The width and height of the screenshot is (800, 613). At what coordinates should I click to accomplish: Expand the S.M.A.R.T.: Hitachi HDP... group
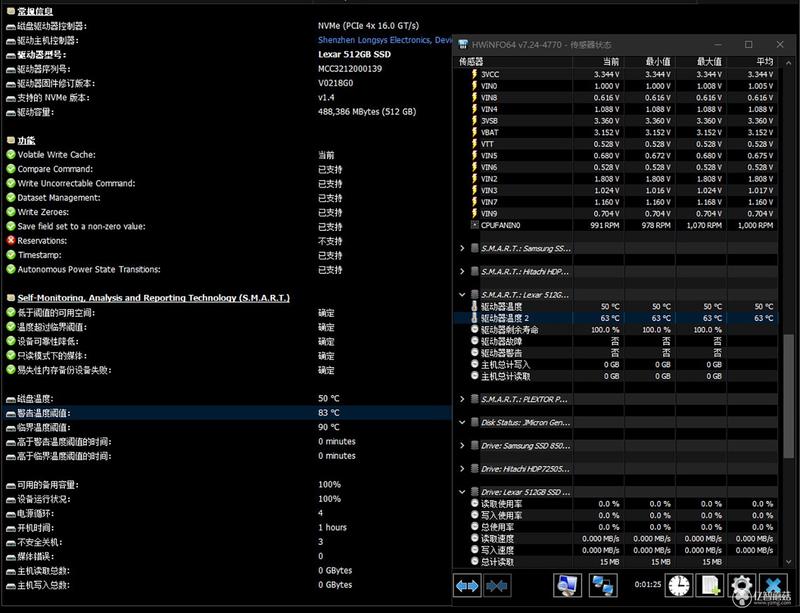coord(462,272)
